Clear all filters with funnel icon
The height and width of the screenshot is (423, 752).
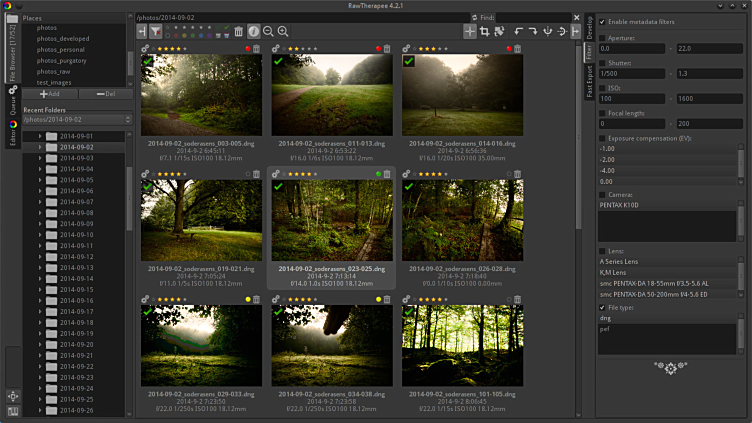(156, 32)
